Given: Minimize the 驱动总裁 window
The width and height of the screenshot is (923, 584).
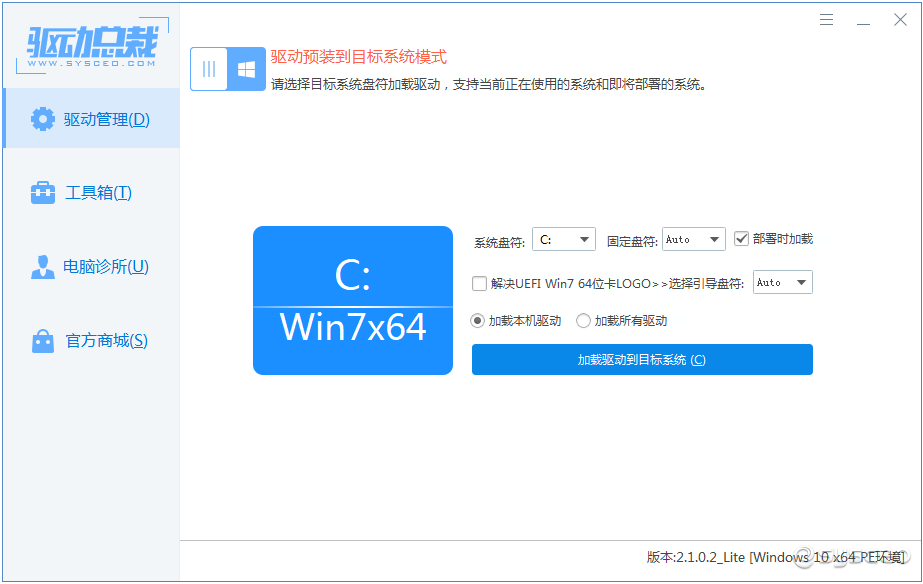Looking at the screenshot, I should (x=864, y=20).
